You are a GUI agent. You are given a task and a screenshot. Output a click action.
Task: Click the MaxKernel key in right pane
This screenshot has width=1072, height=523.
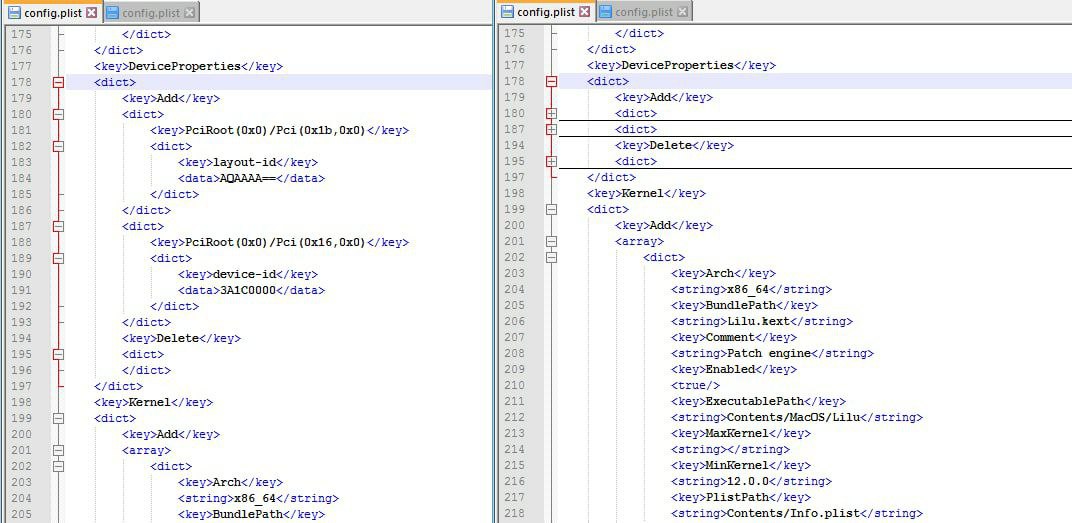pyautogui.click(x=737, y=433)
